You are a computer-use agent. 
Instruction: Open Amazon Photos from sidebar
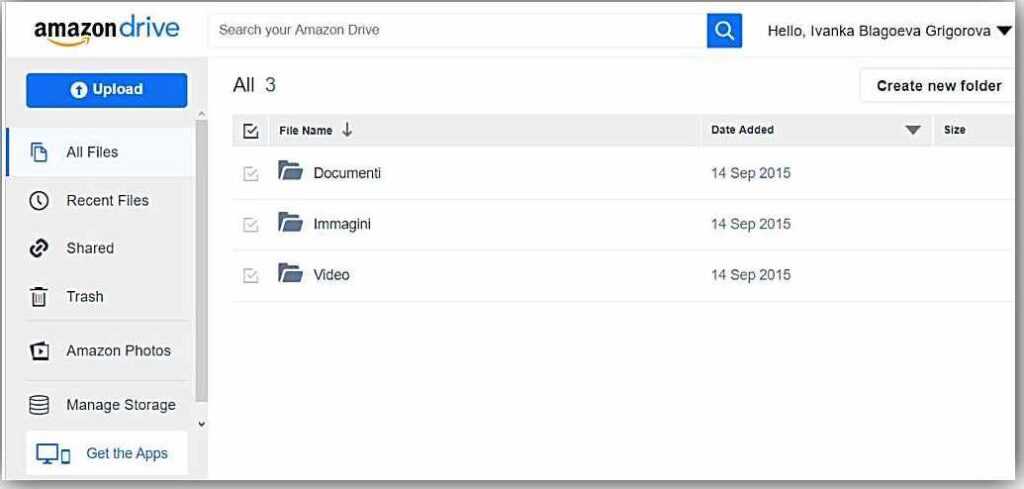[x=118, y=351]
